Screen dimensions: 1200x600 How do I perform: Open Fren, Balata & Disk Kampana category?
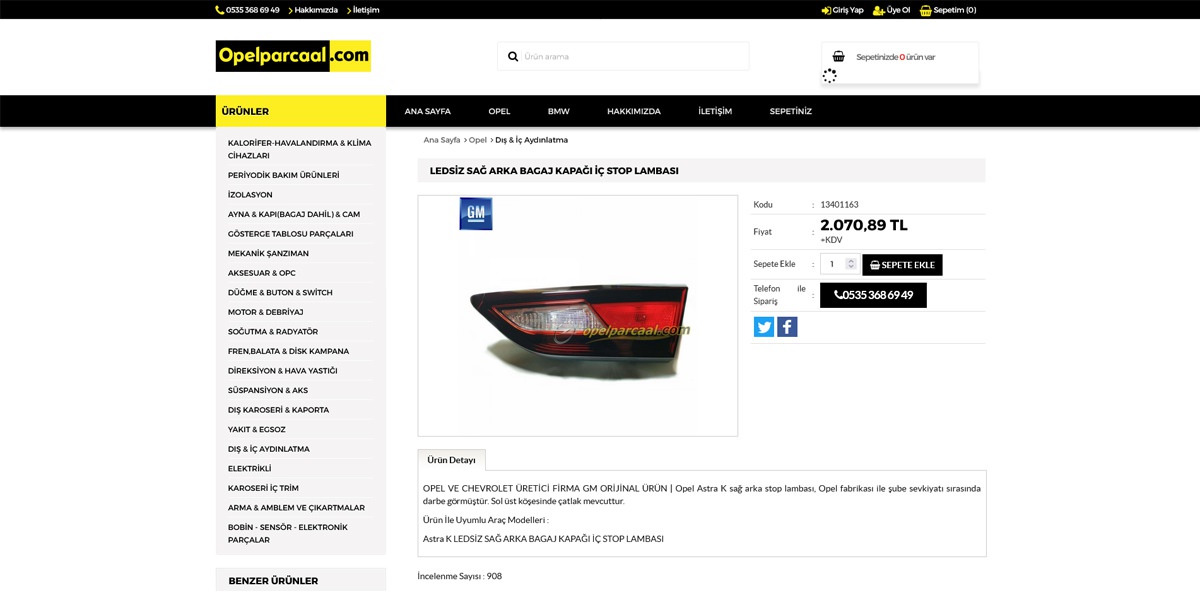point(289,351)
